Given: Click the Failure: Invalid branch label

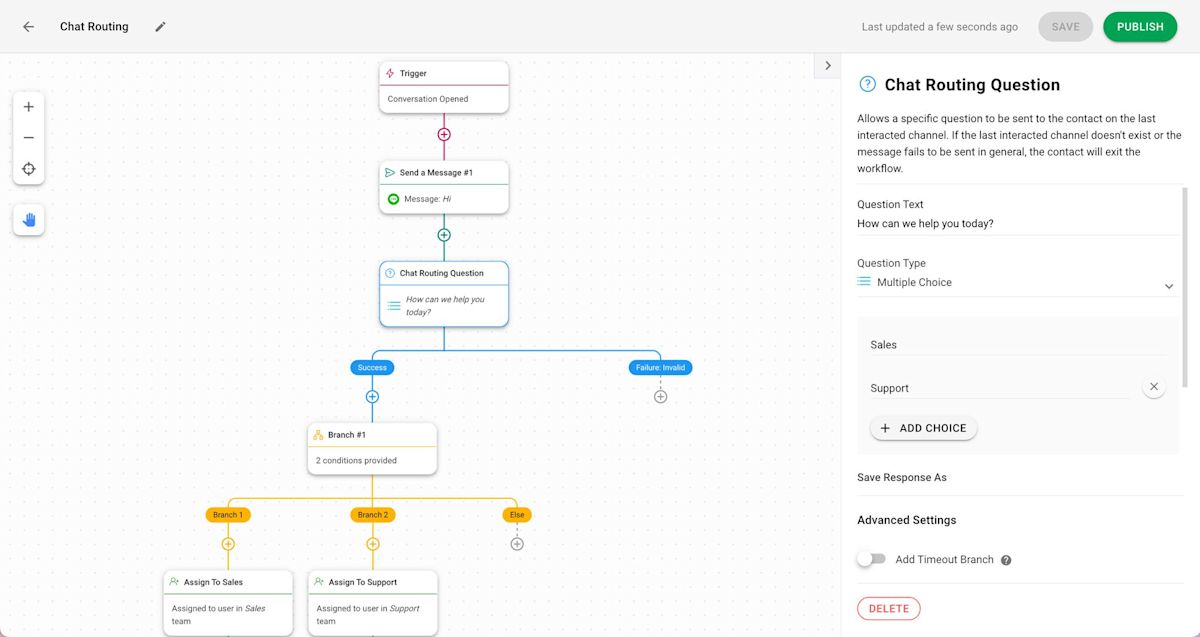Looking at the screenshot, I should (660, 367).
